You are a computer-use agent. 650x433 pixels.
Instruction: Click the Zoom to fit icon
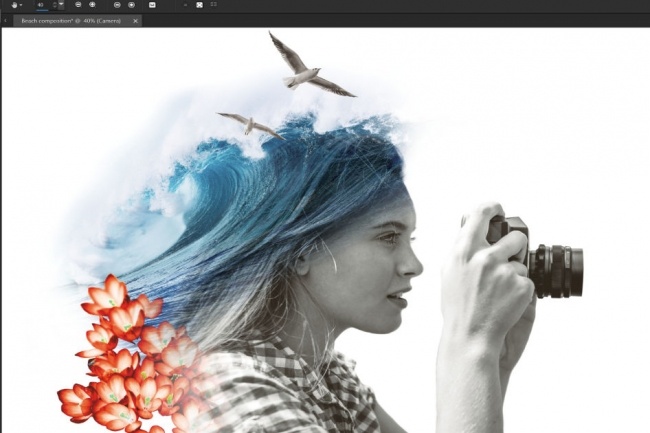pos(152,5)
